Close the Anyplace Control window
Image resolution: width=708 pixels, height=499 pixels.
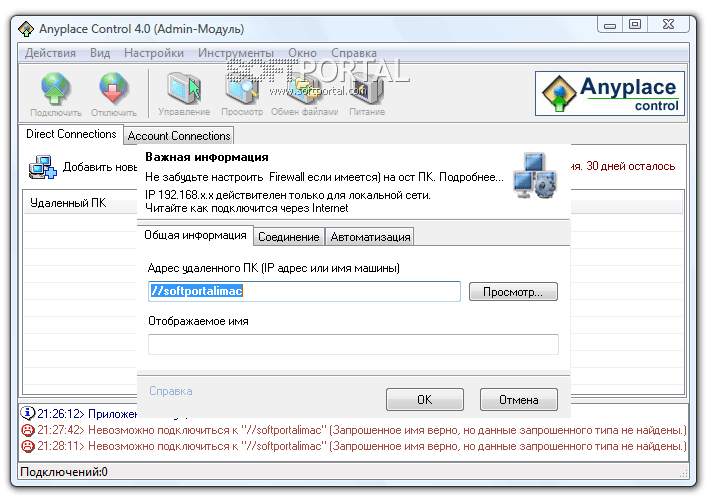click(668, 25)
